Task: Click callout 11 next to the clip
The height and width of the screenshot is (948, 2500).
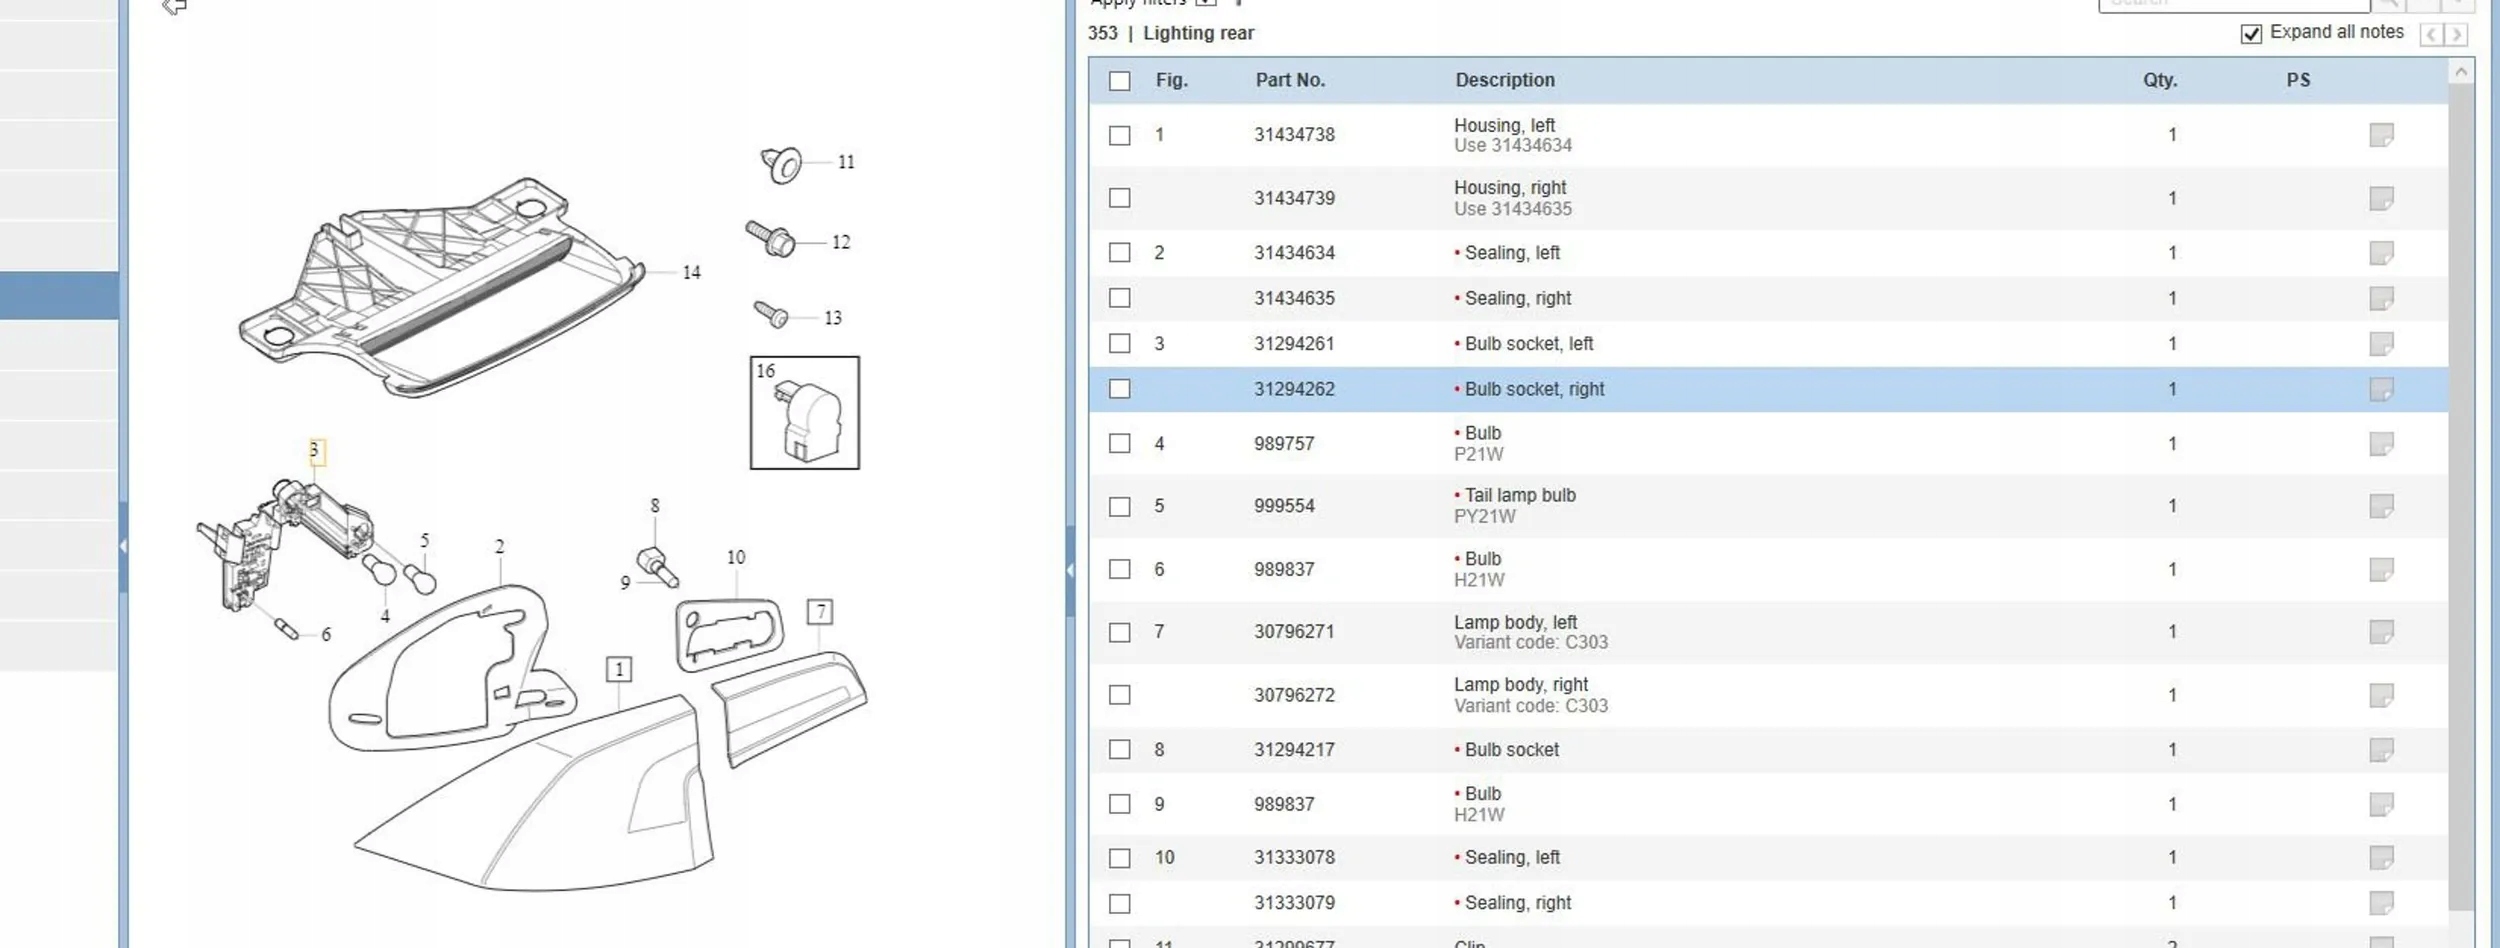Action: [x=846, y=162]
